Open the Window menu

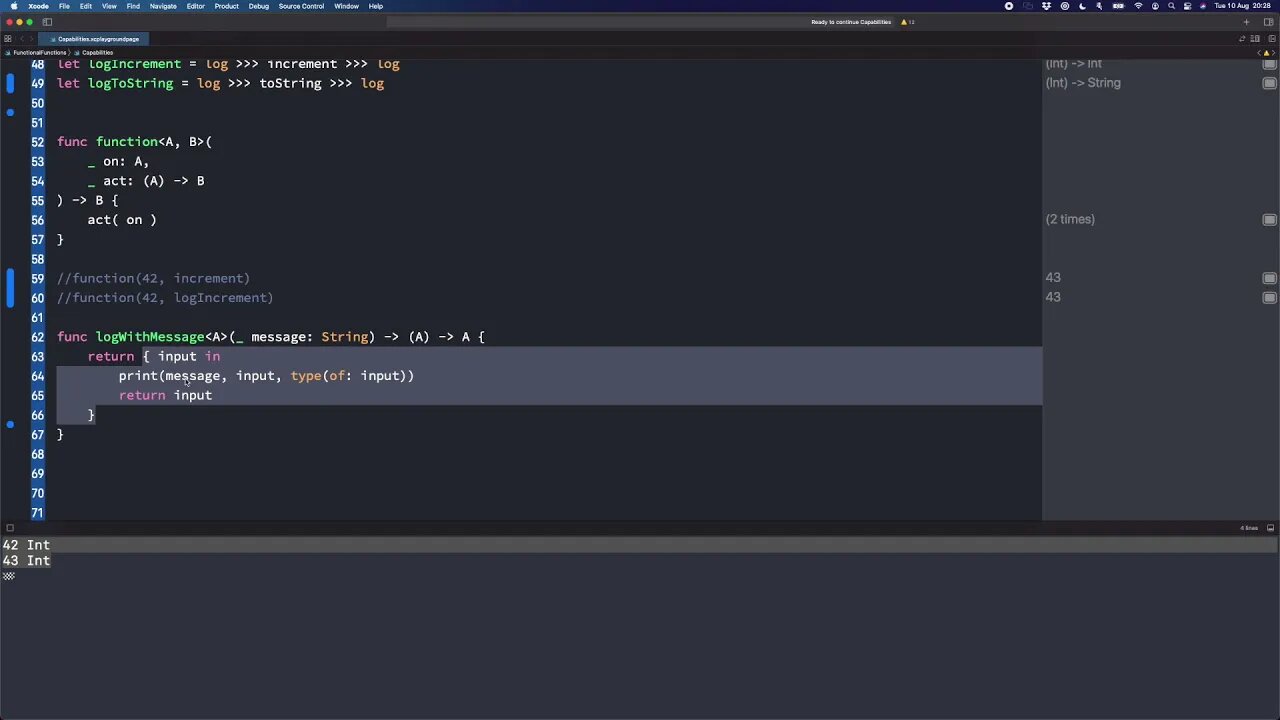point(347,6)
